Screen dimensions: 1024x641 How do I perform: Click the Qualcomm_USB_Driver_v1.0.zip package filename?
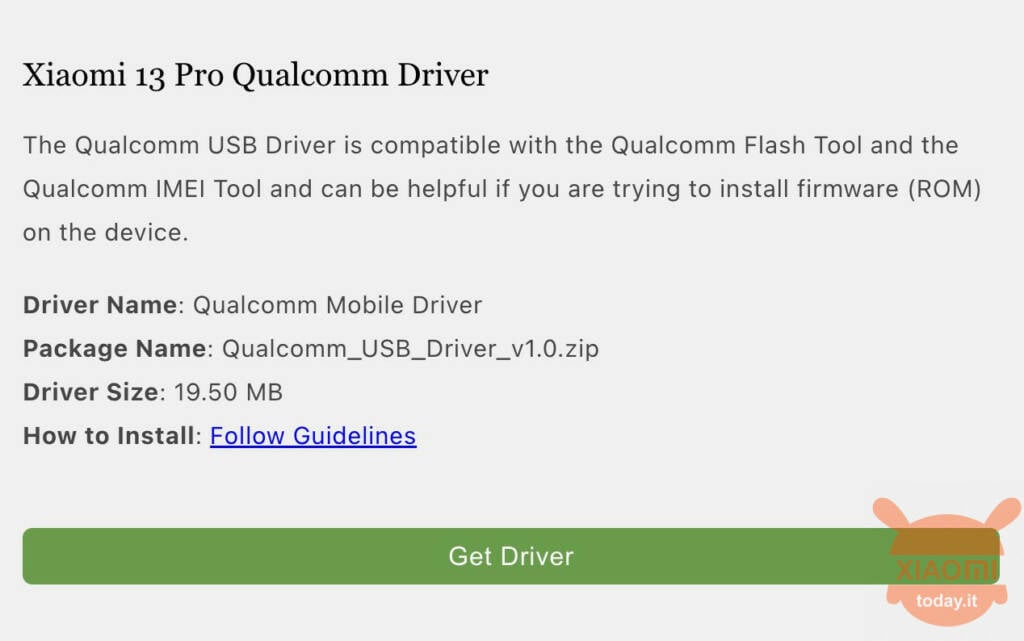coord(410,349)
